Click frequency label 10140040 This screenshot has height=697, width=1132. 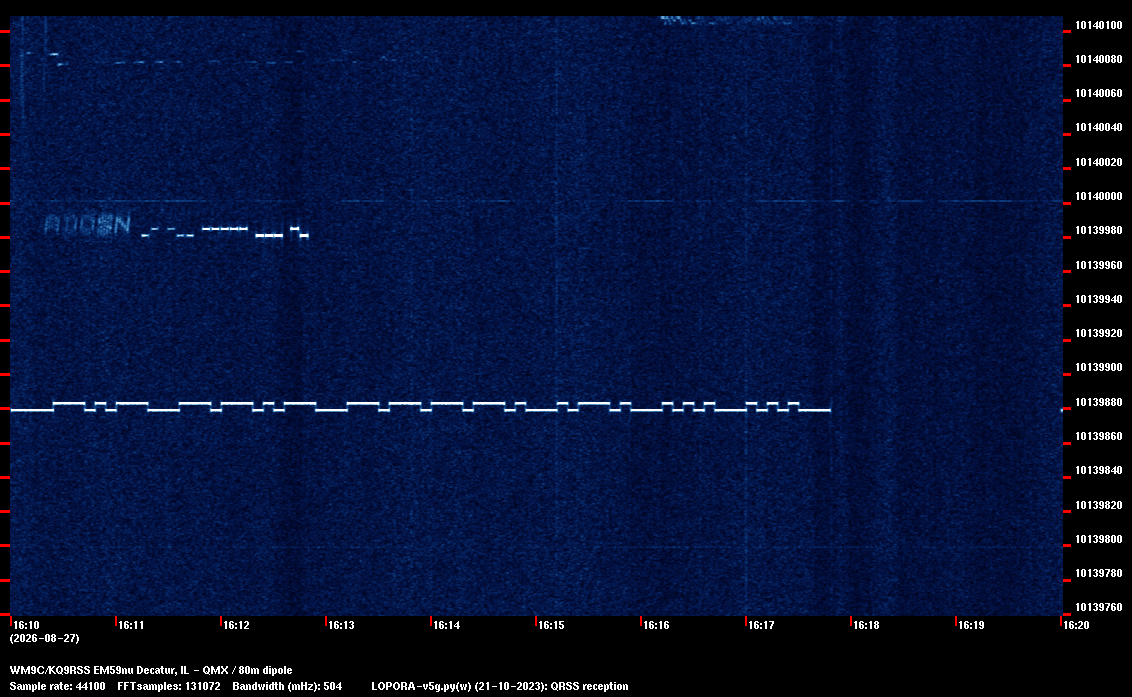click(1099, 128)
